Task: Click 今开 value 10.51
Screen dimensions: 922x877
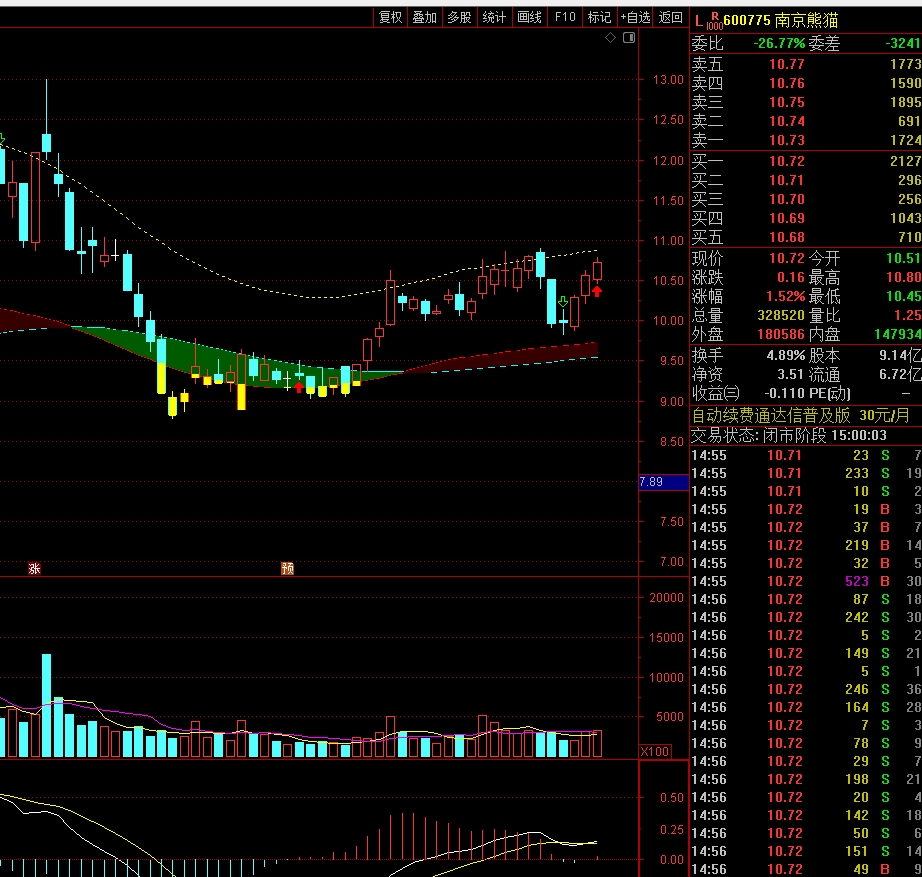Action: coord(903,258)
